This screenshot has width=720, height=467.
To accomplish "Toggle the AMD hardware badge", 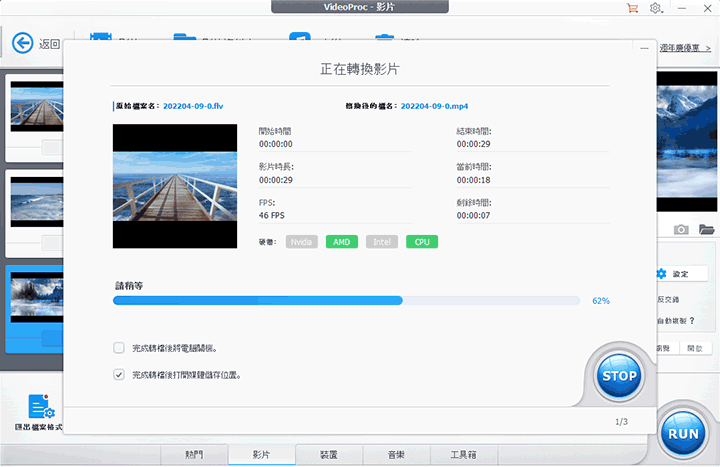I will (x=342, y=242).
